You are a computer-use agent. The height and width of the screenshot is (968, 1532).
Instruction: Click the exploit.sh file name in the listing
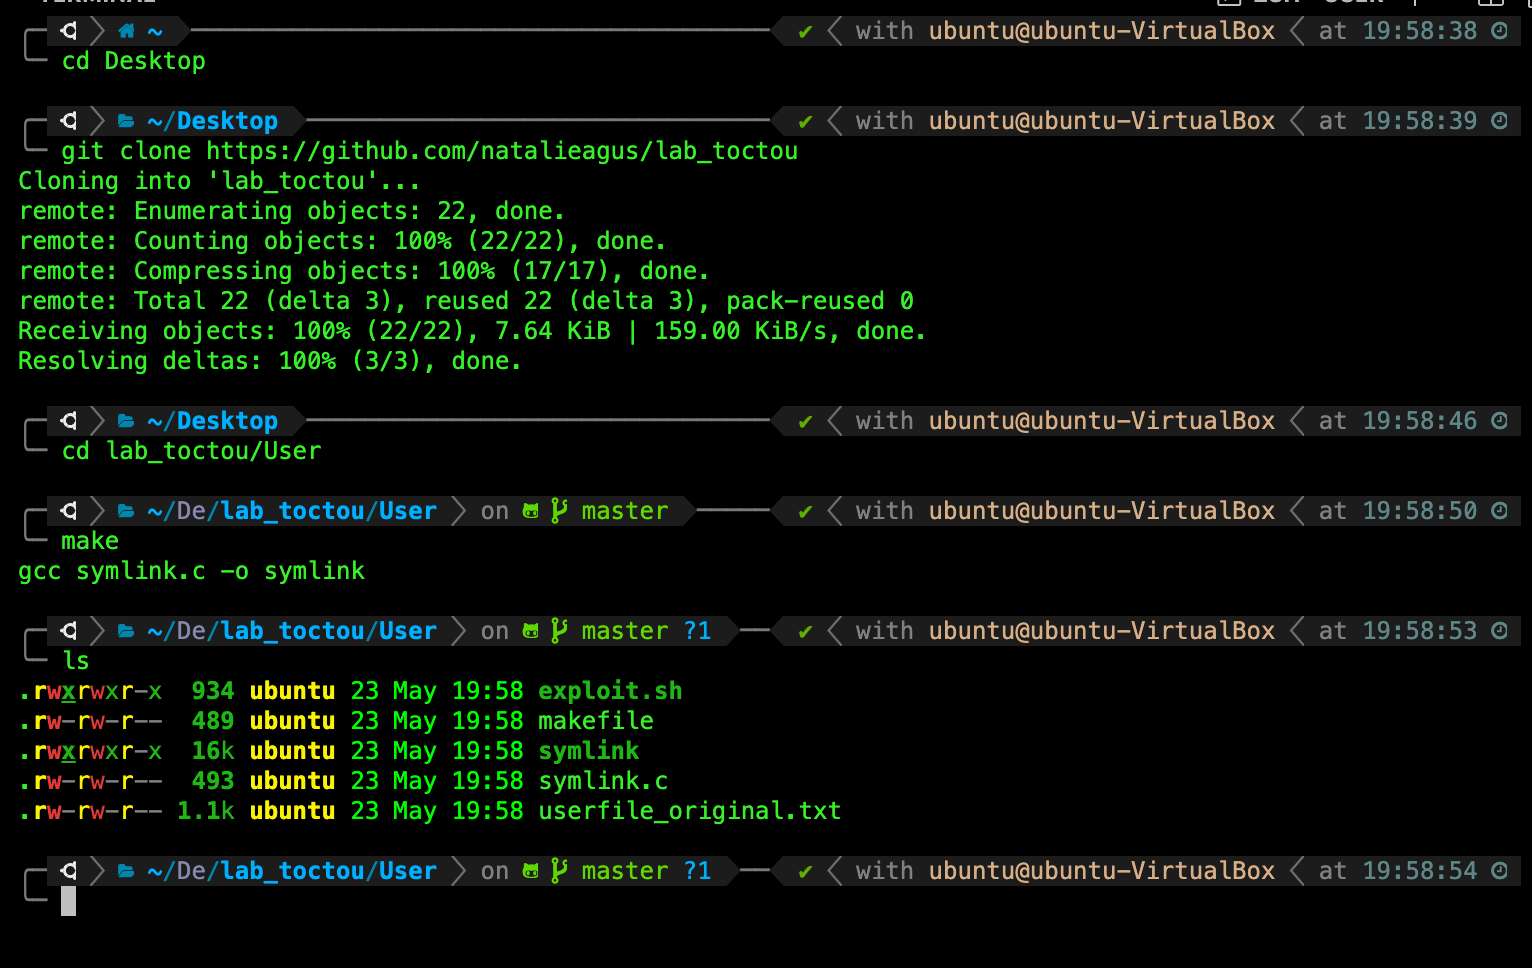[x=610, y=691]
